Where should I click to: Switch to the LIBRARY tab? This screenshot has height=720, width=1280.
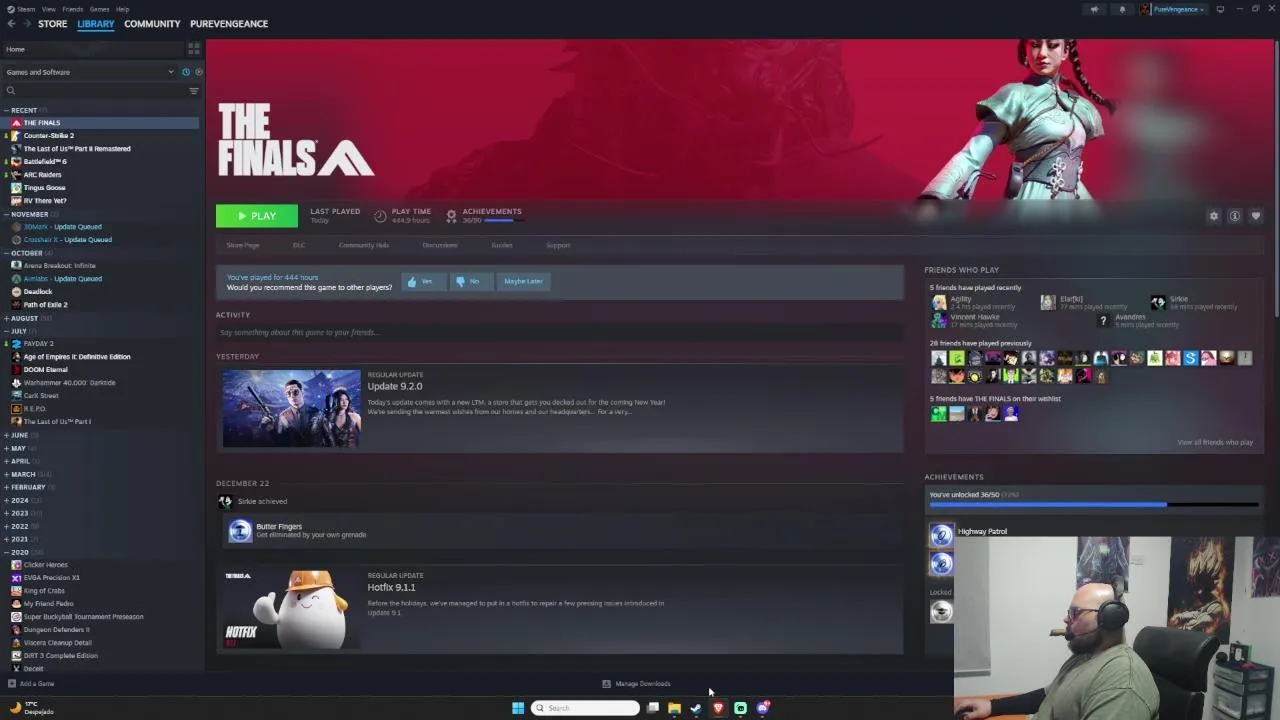click(96, 24)
